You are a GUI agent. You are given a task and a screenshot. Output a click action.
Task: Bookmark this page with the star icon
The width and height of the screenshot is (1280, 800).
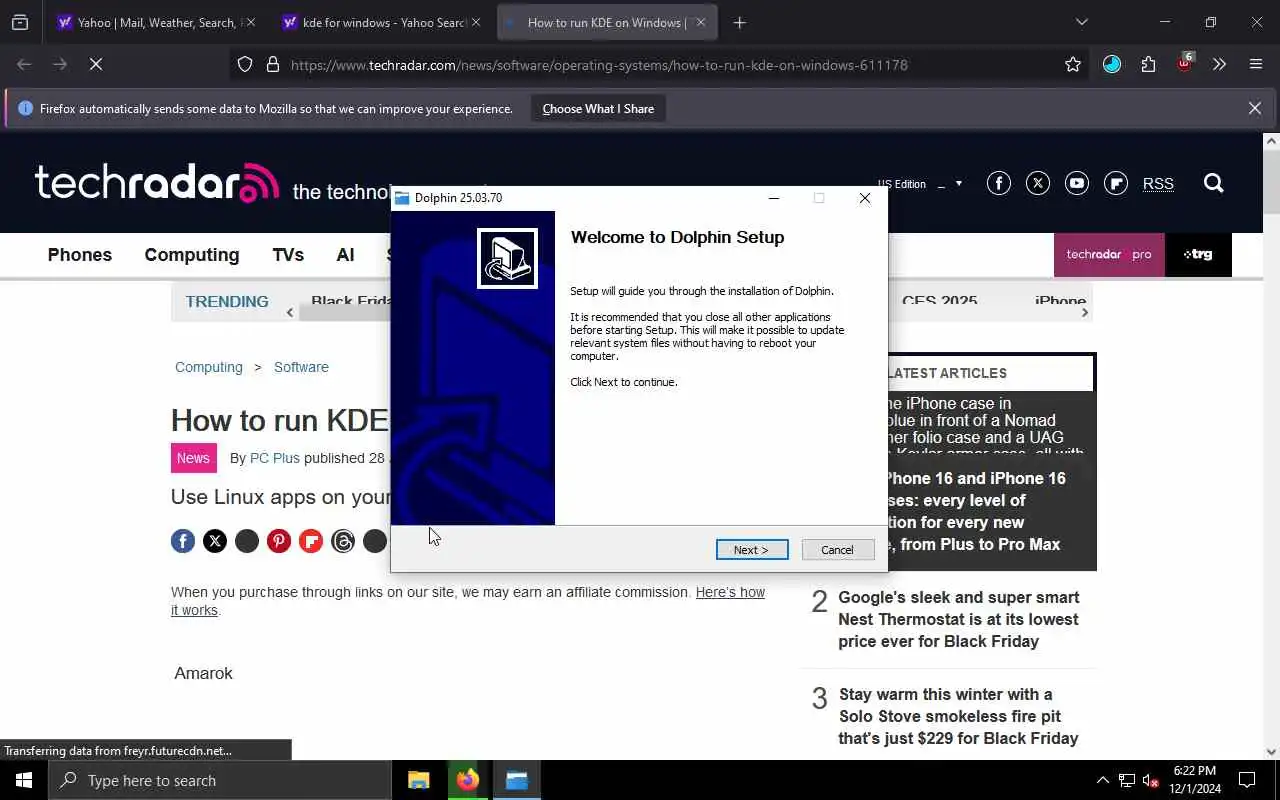tap(1073, 64)
